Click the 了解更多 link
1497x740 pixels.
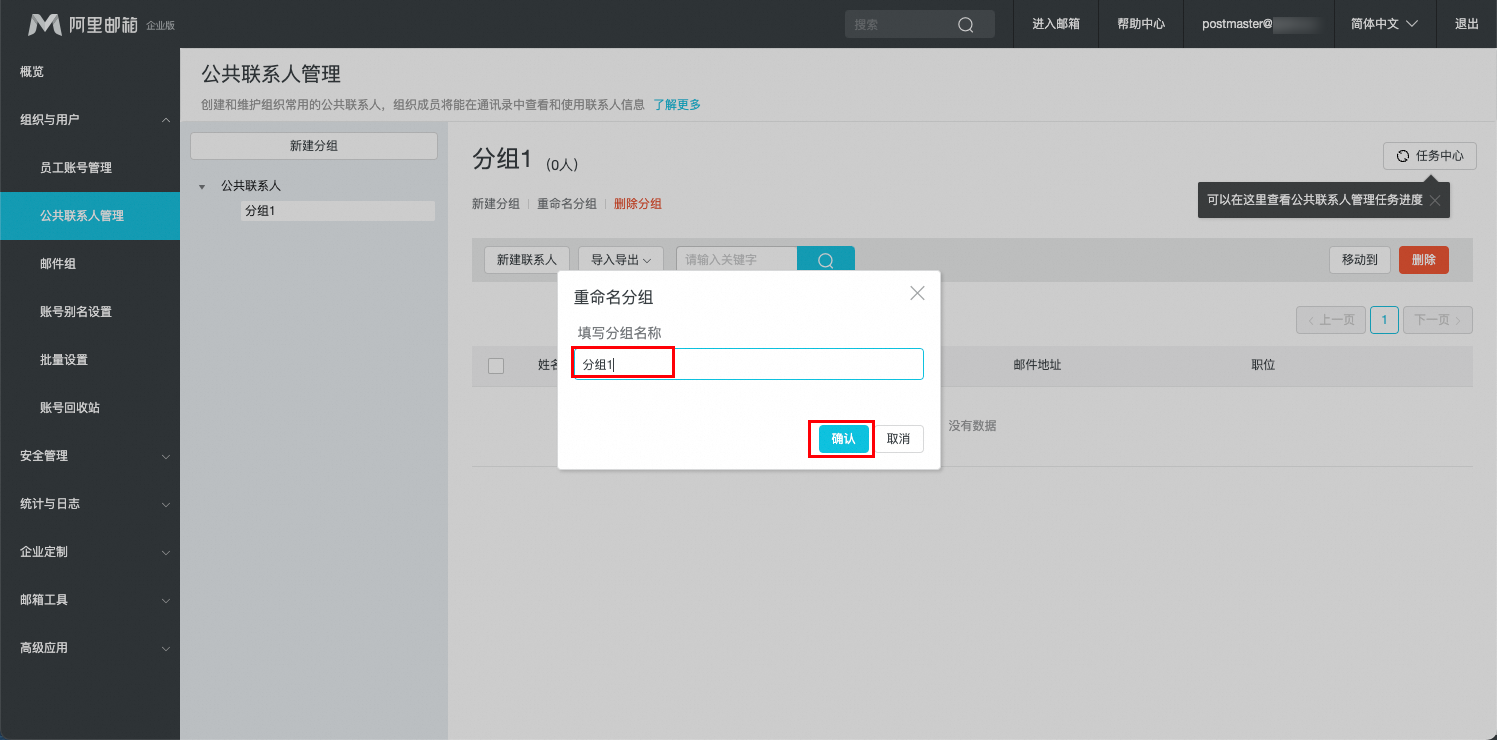pyautogui.click(x=677, y=104)
